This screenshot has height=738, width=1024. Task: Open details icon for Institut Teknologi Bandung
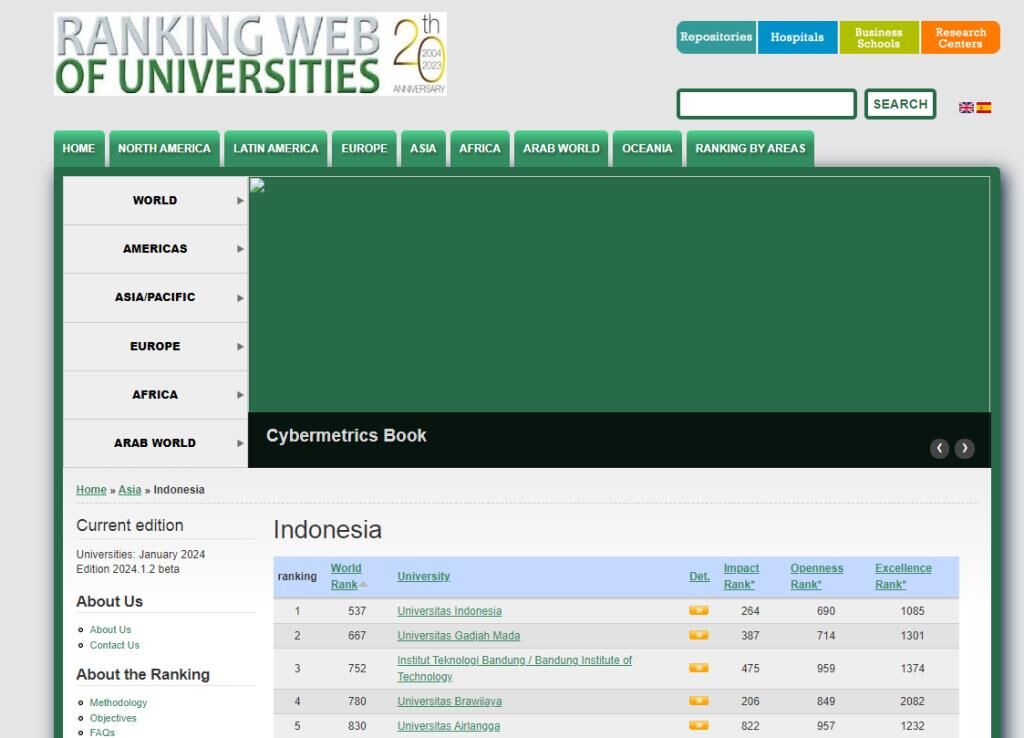click(698, 668)
